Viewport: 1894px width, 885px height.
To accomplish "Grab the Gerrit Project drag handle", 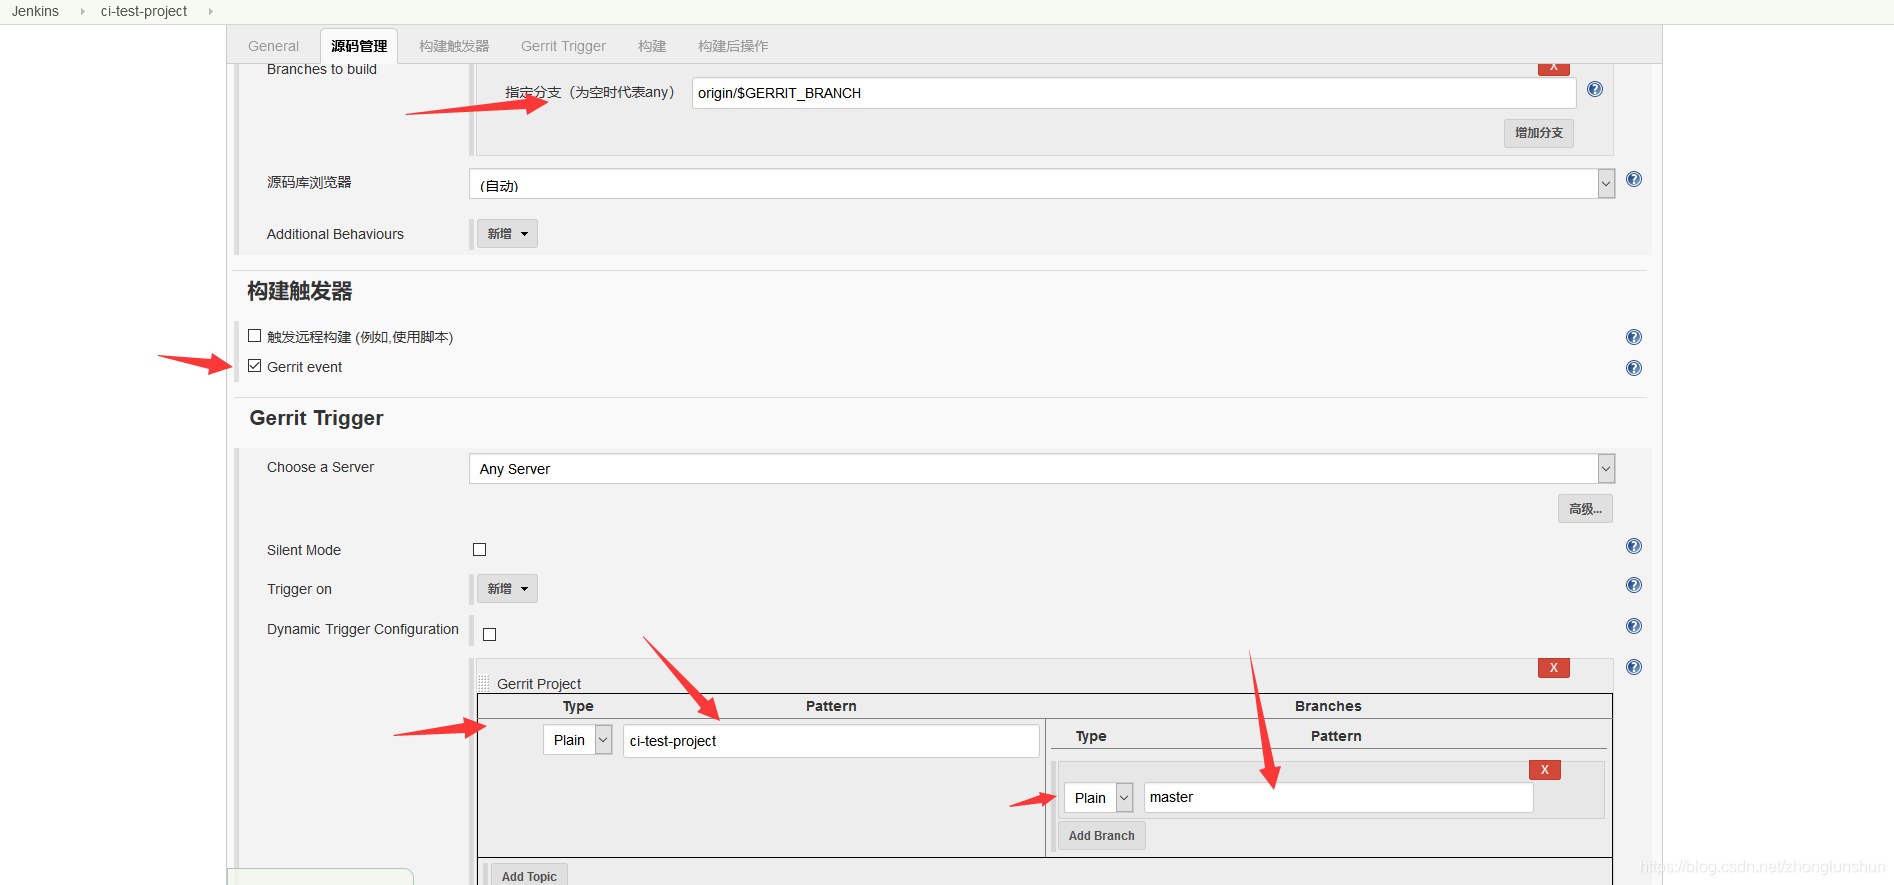I will tap(484, 683).
